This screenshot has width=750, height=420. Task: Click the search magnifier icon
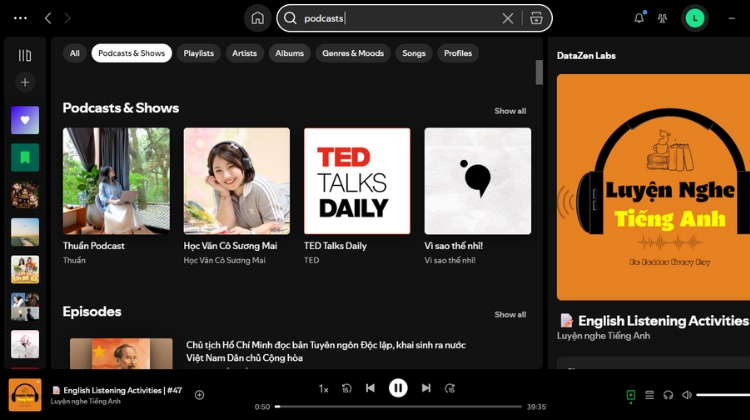point(290,18)
